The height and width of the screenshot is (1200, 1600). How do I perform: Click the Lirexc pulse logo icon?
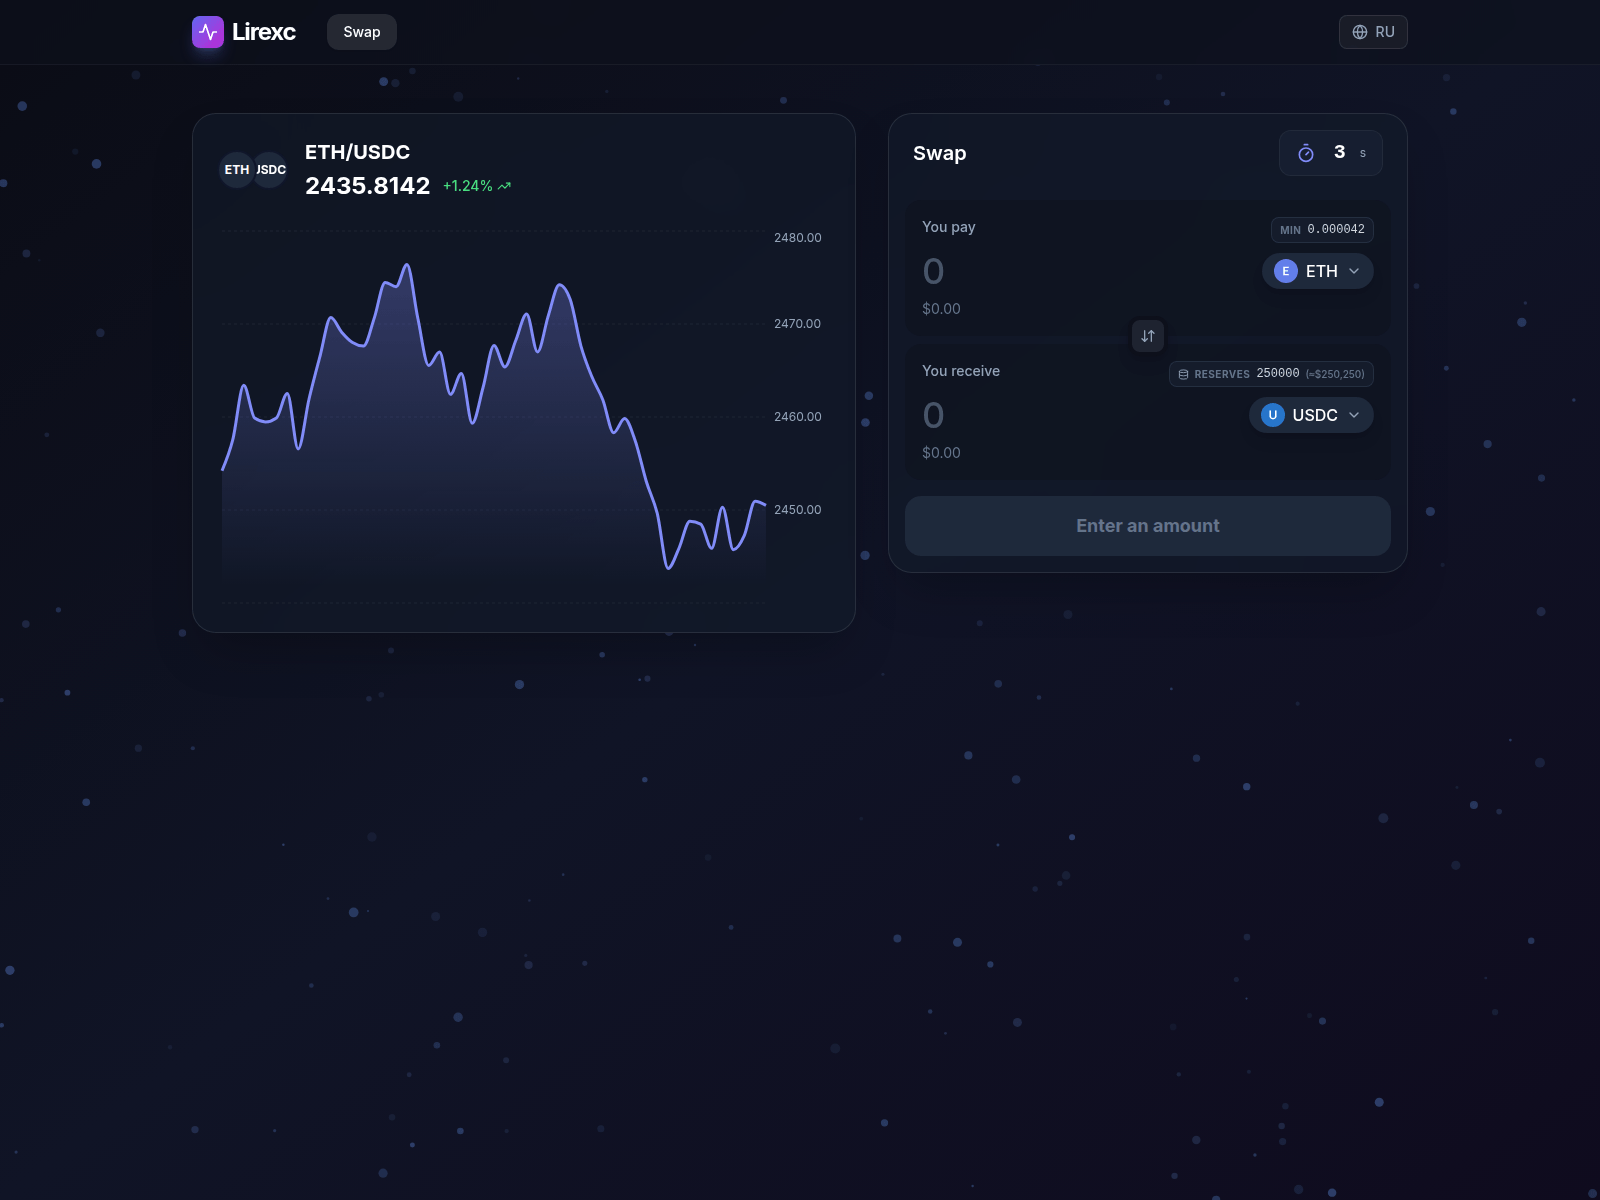pos(208,32)
